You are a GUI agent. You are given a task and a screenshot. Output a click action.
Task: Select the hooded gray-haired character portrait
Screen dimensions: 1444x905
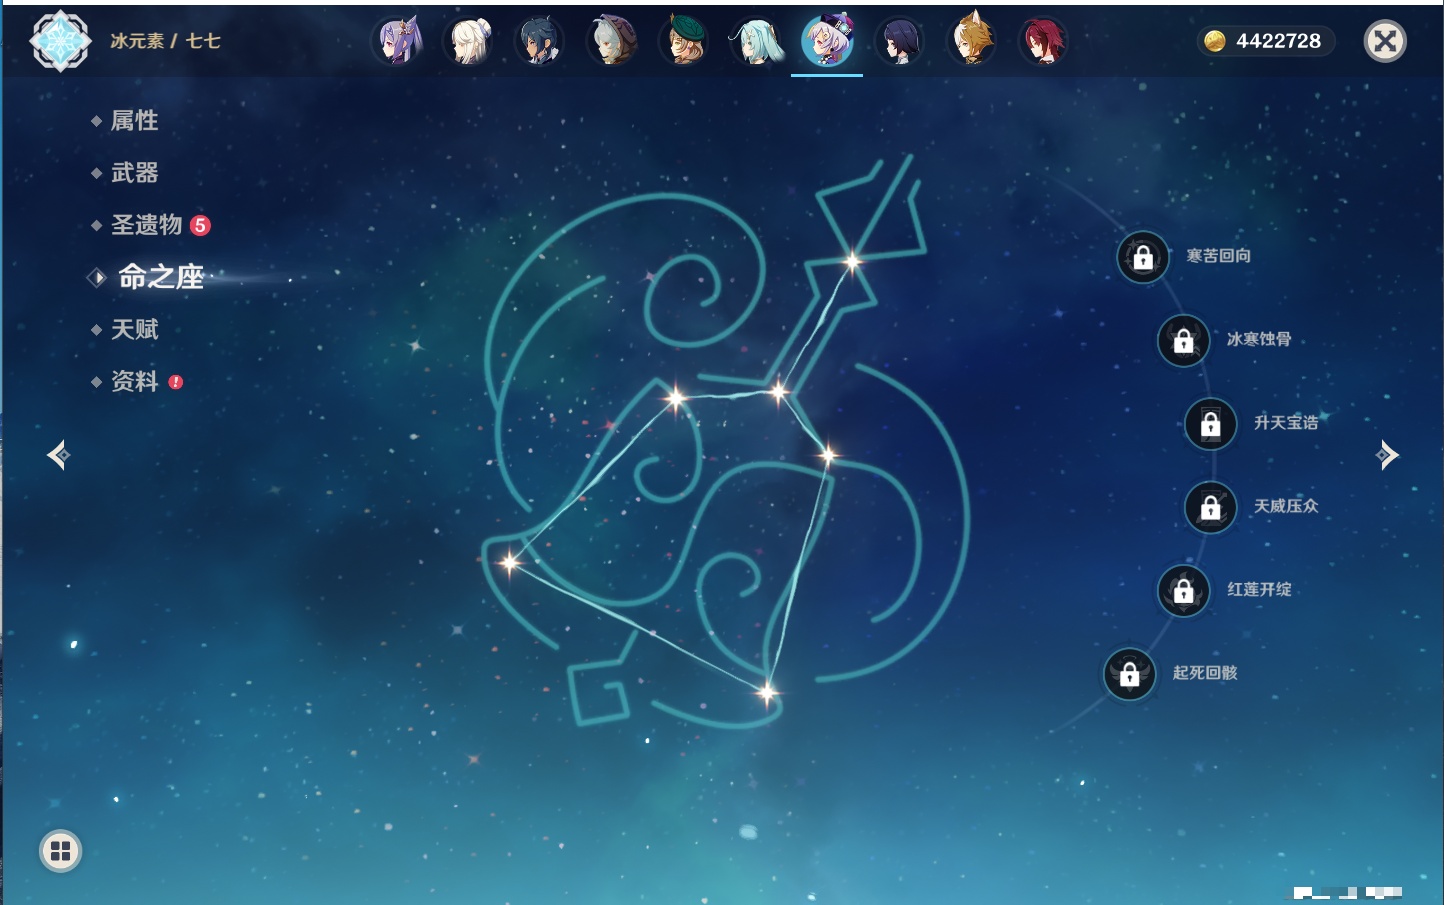point(612,42)
